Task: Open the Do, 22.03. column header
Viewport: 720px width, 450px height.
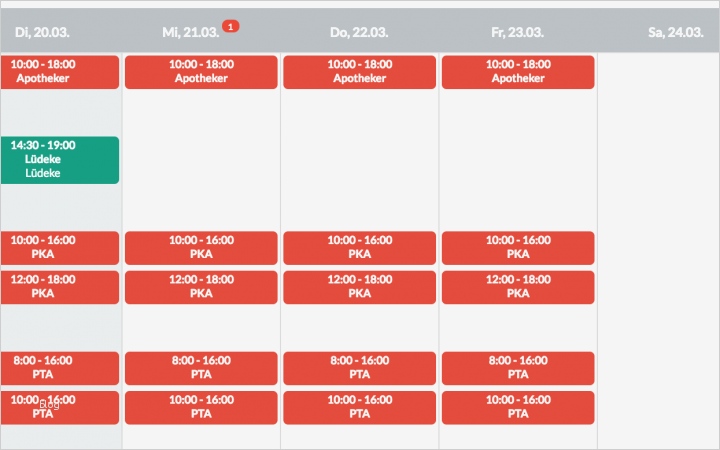Action: click(x=359, y=32)
